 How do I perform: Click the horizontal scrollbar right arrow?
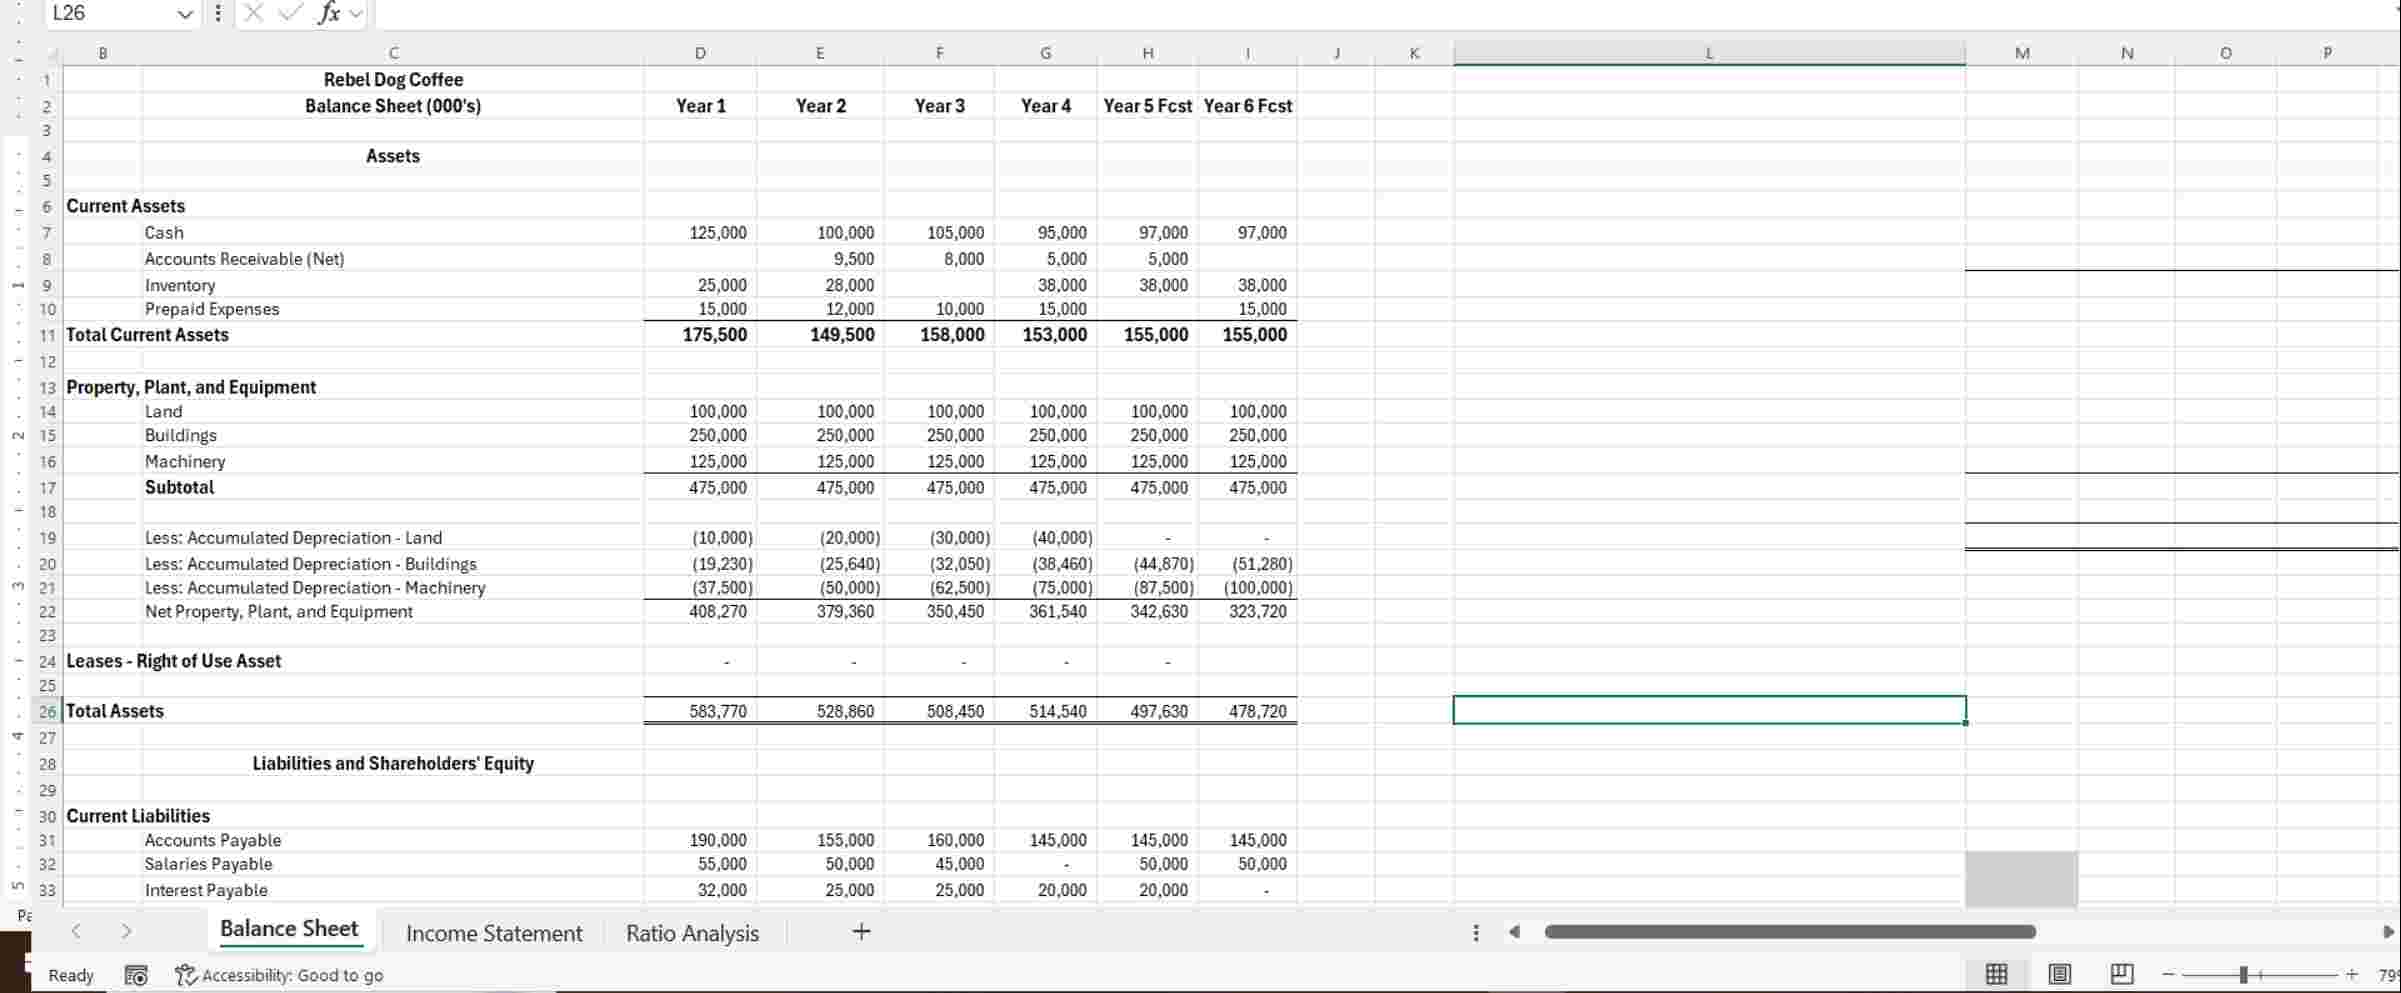(x=2389, y=932)
